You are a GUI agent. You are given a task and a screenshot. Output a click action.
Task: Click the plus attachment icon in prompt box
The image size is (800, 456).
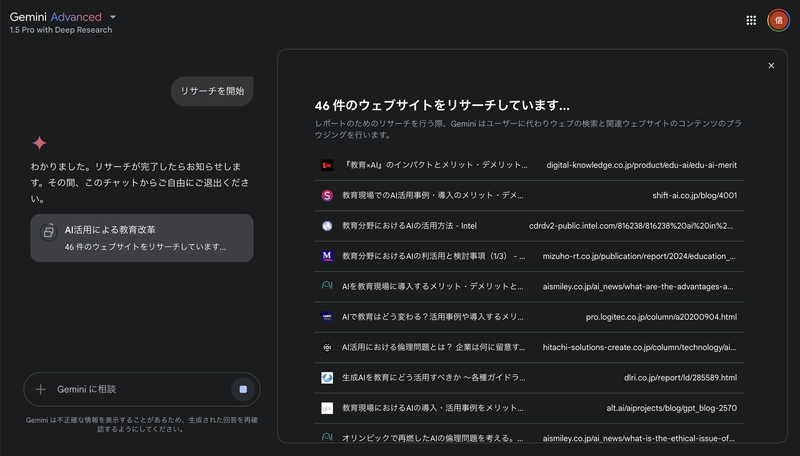point(40,389)
